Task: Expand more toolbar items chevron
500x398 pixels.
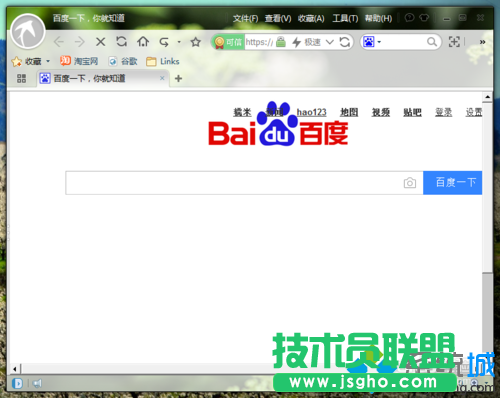Action: tap(482, 42)
